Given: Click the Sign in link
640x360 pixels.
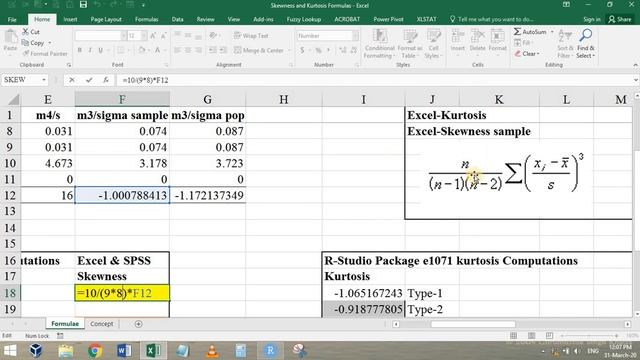Looking at the screenshot, I should tap(592, 19).
